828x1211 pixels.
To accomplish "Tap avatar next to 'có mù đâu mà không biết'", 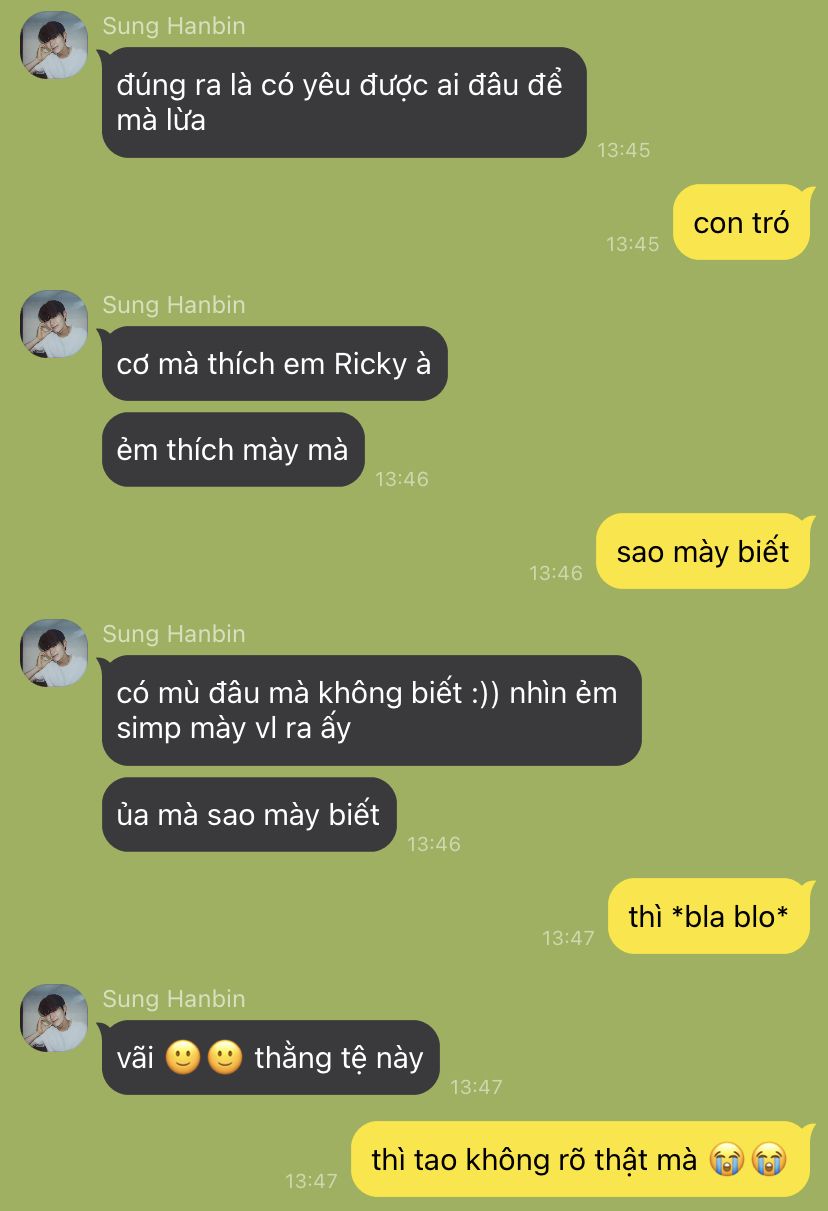I will pos(54,653).
